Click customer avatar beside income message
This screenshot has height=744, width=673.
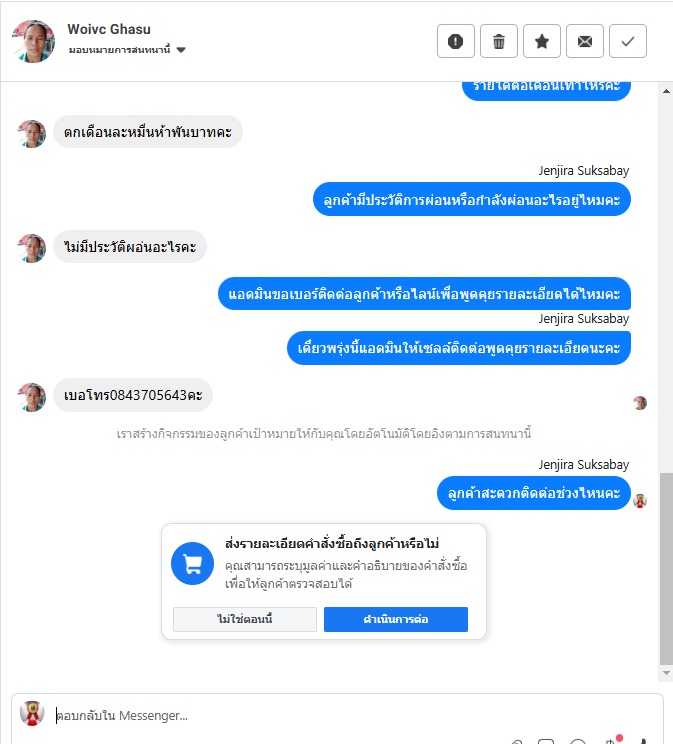click(x=32, y=134)
